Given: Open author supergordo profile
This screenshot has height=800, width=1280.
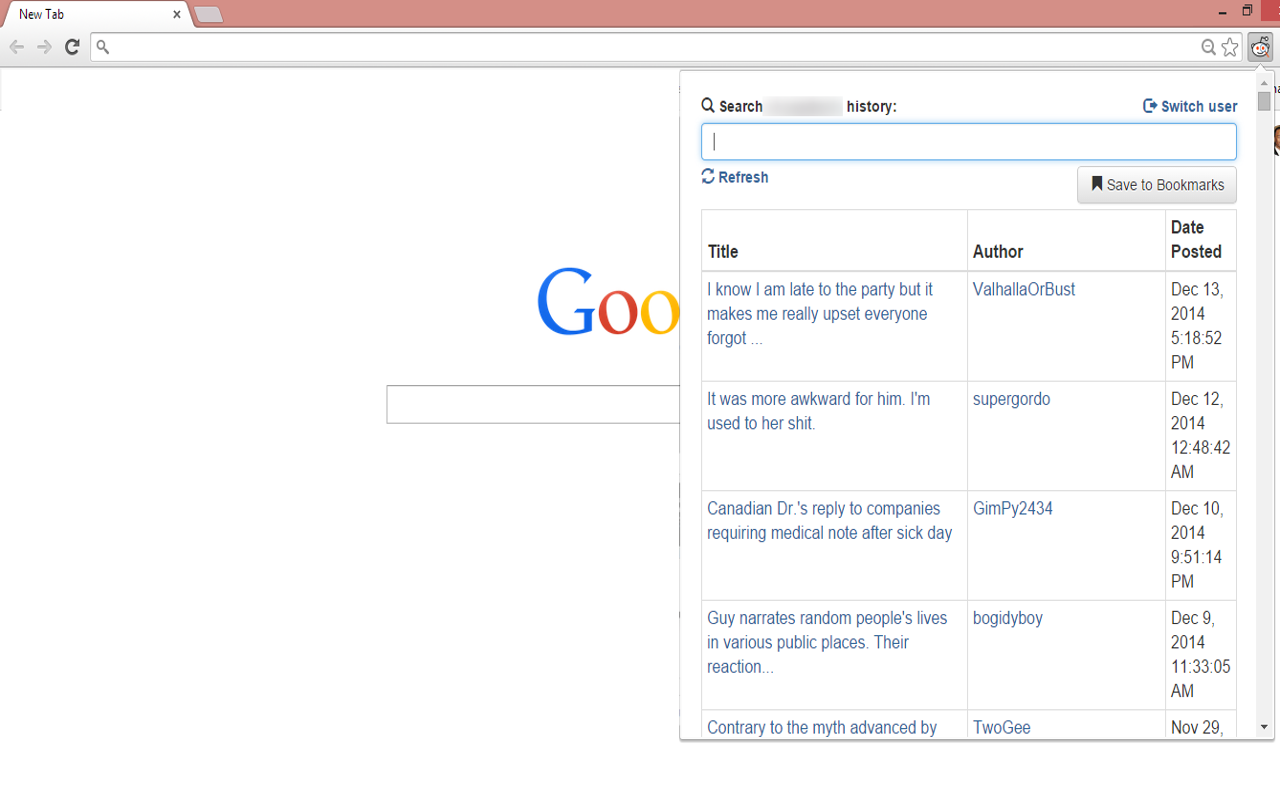Looking at the screenshot, I should [1012, 399].
